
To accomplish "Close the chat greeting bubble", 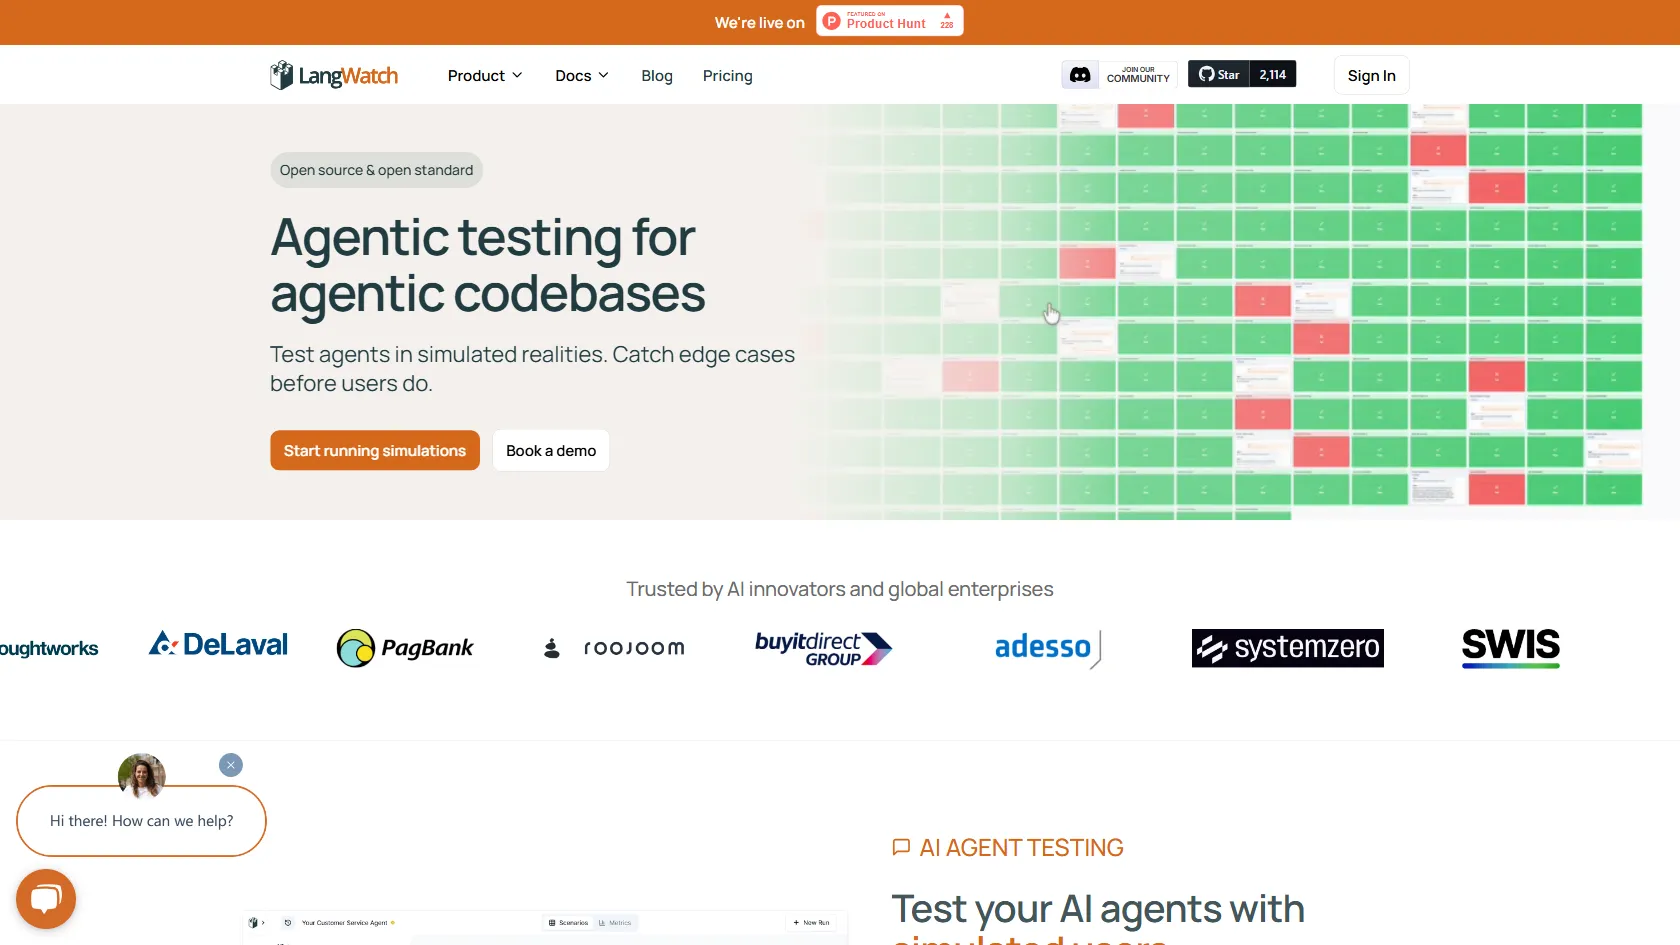I will 231,765.
